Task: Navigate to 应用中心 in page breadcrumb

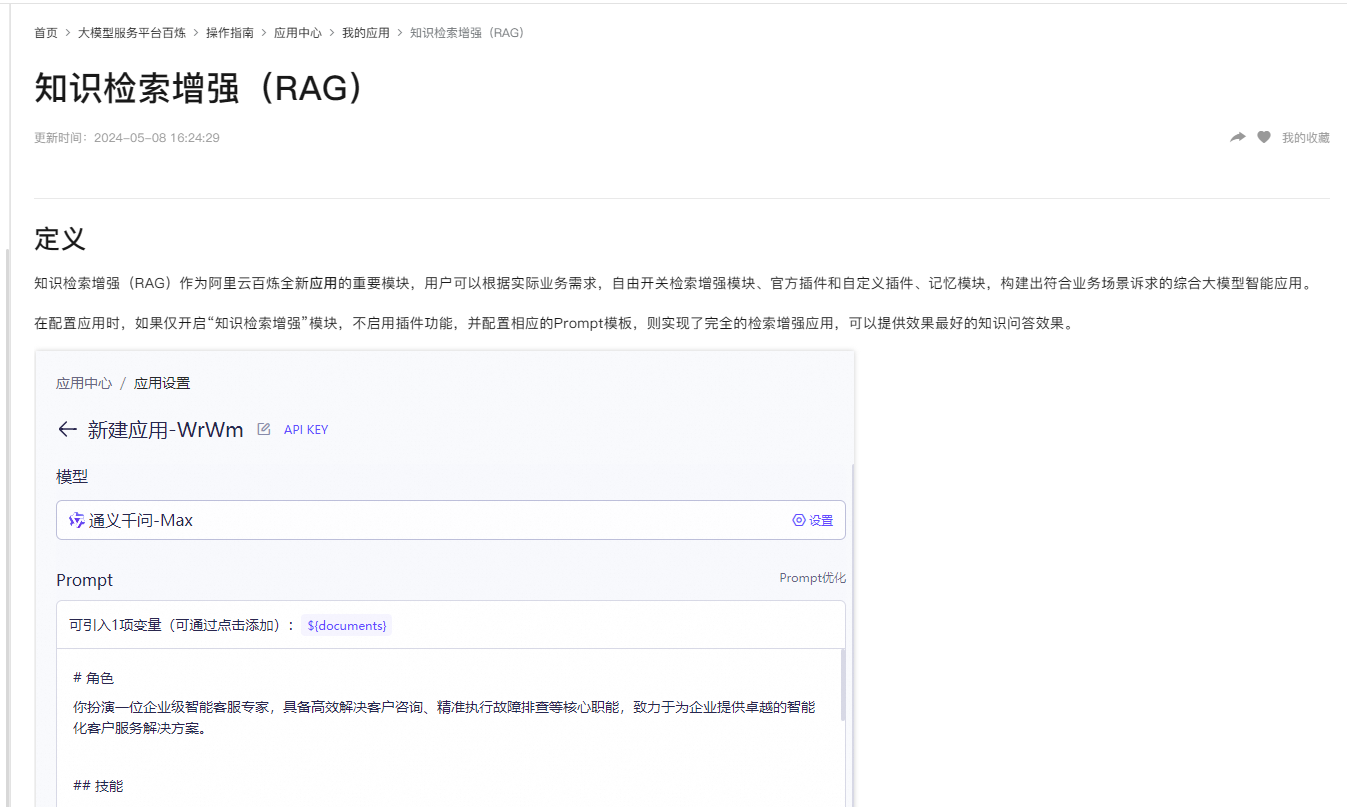Action: 298,33
